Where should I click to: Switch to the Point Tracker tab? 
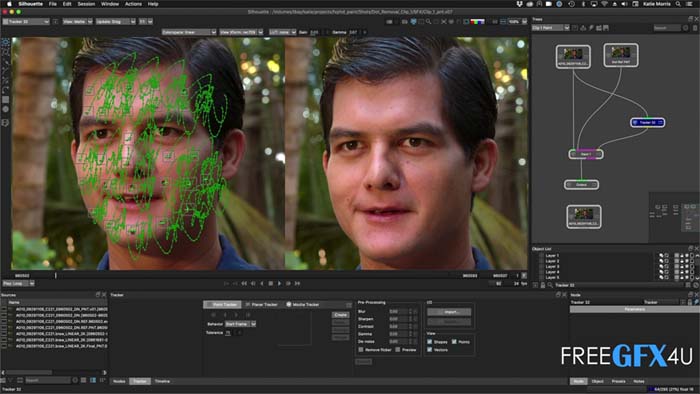pyautogui.click(x=222, y=304)
